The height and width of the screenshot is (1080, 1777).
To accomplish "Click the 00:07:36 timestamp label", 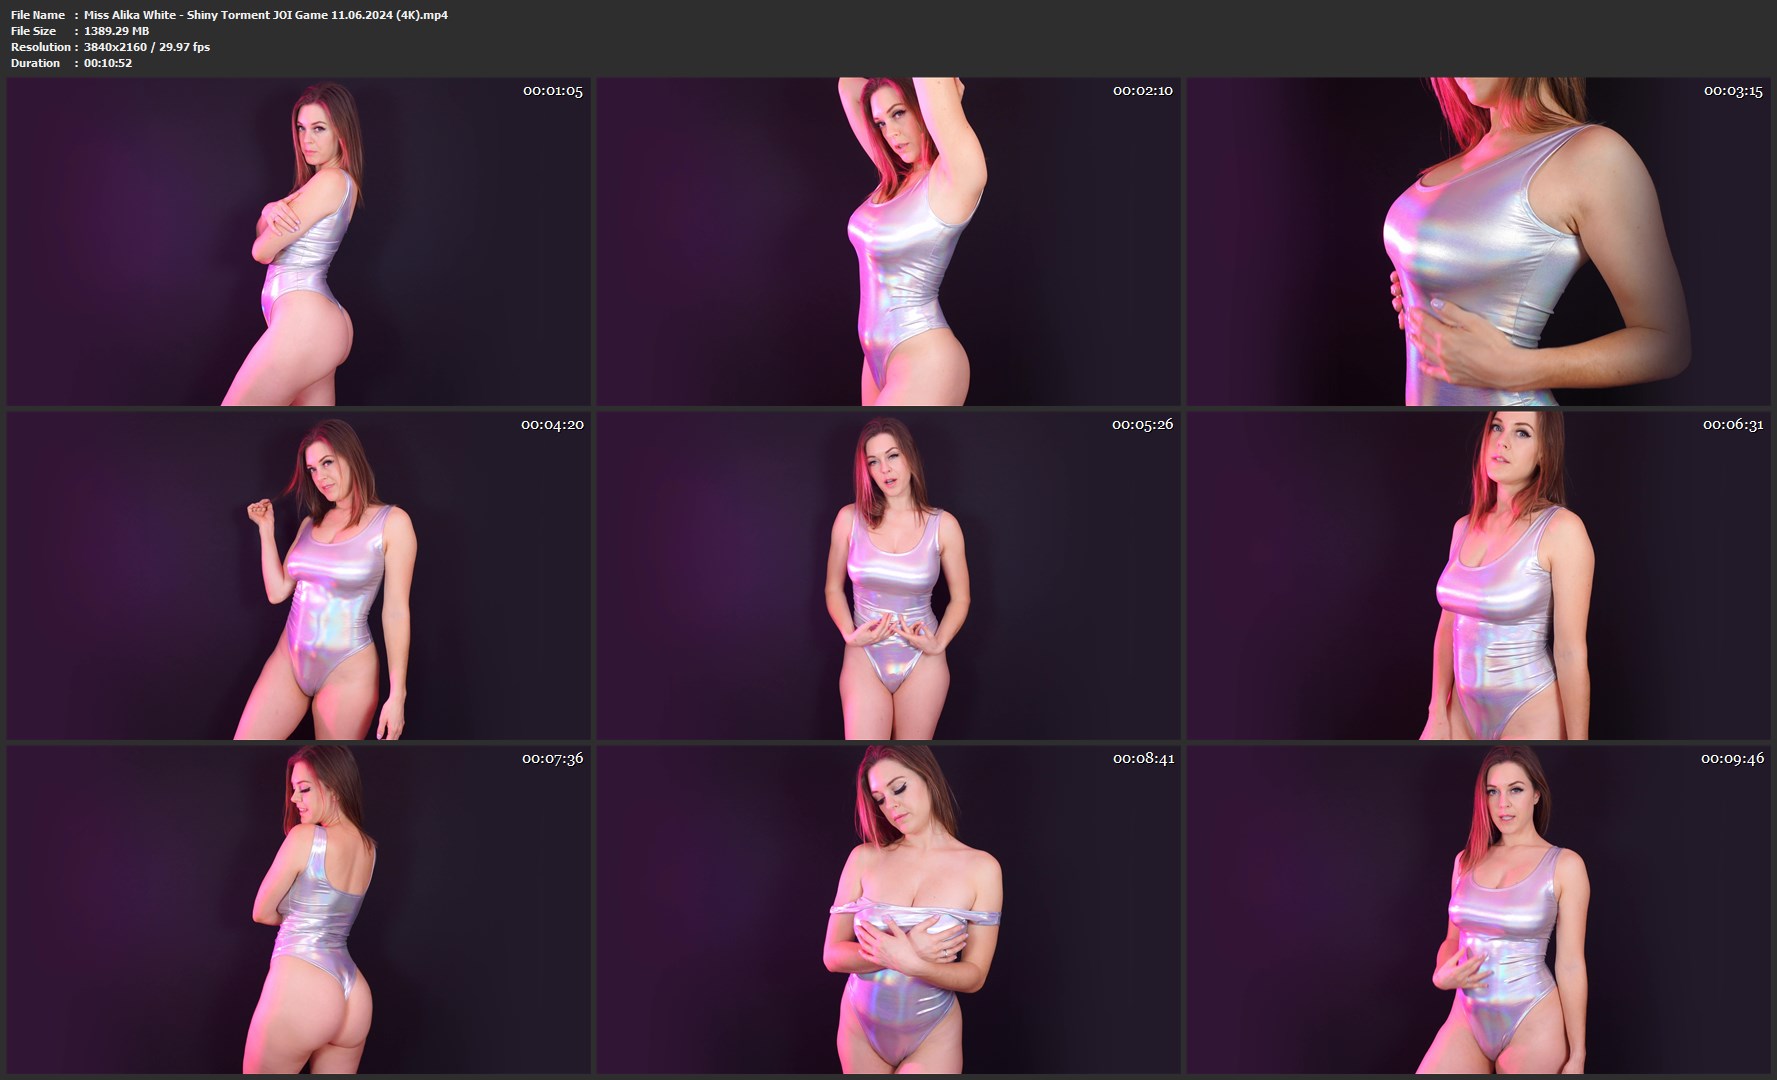I will [552, 759].
